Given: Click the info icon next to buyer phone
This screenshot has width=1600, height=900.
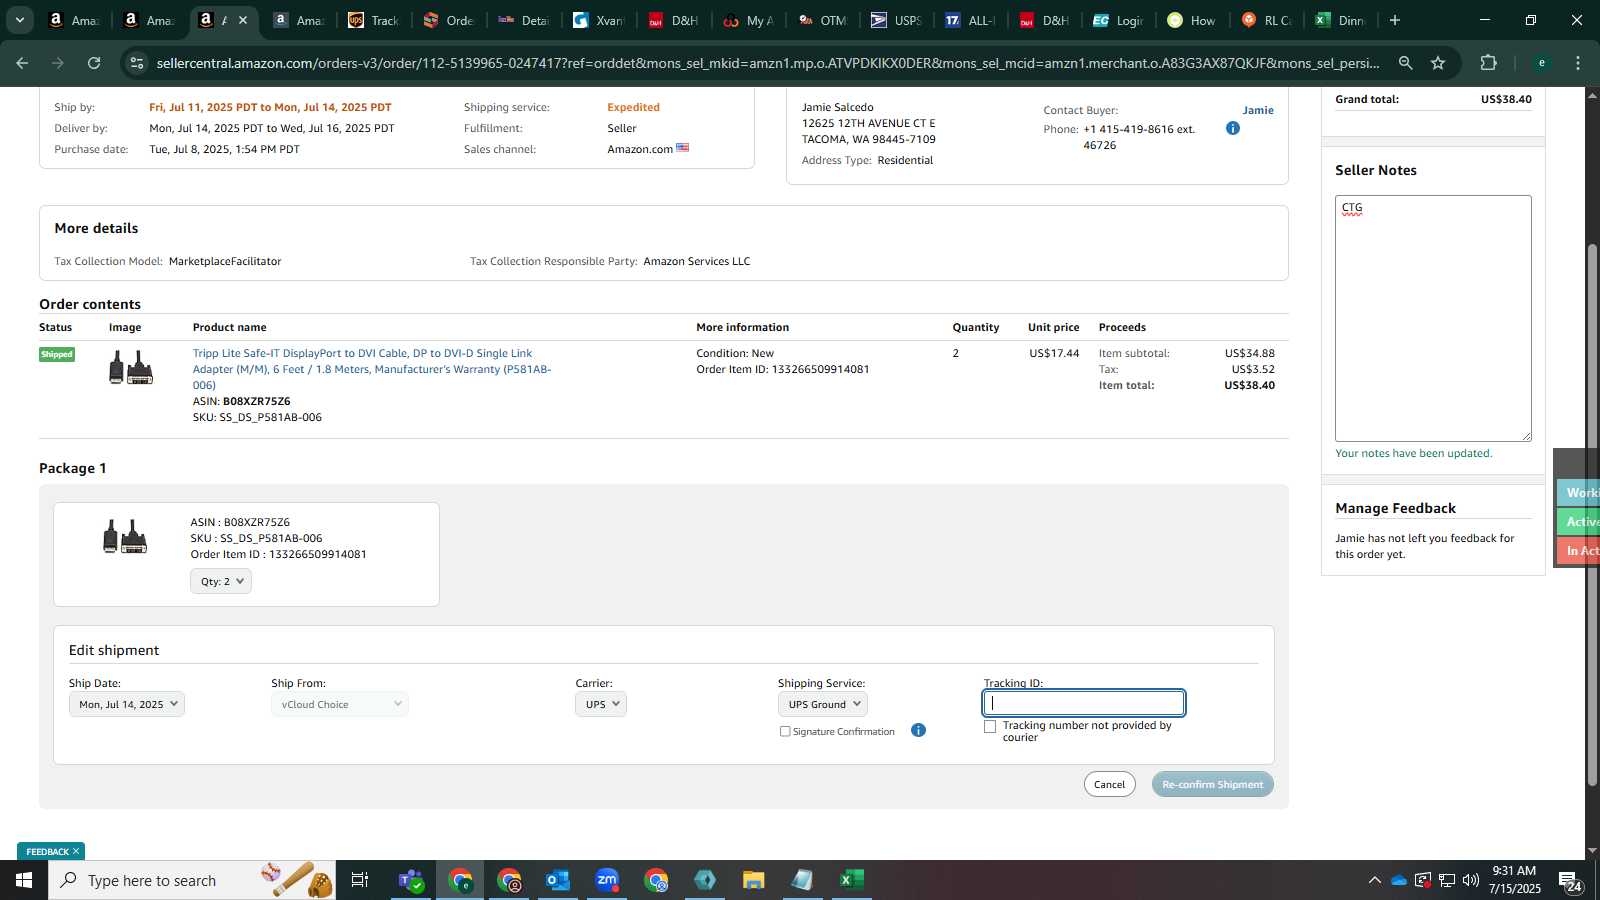Looking at the screenshot, I should coord(1232,128).
